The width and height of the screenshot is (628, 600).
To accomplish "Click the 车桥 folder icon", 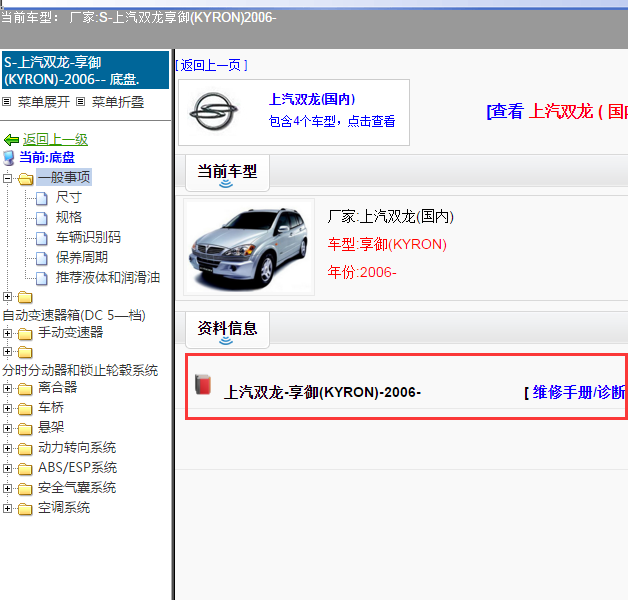I will pyautogui.click(x=25, y=409).
